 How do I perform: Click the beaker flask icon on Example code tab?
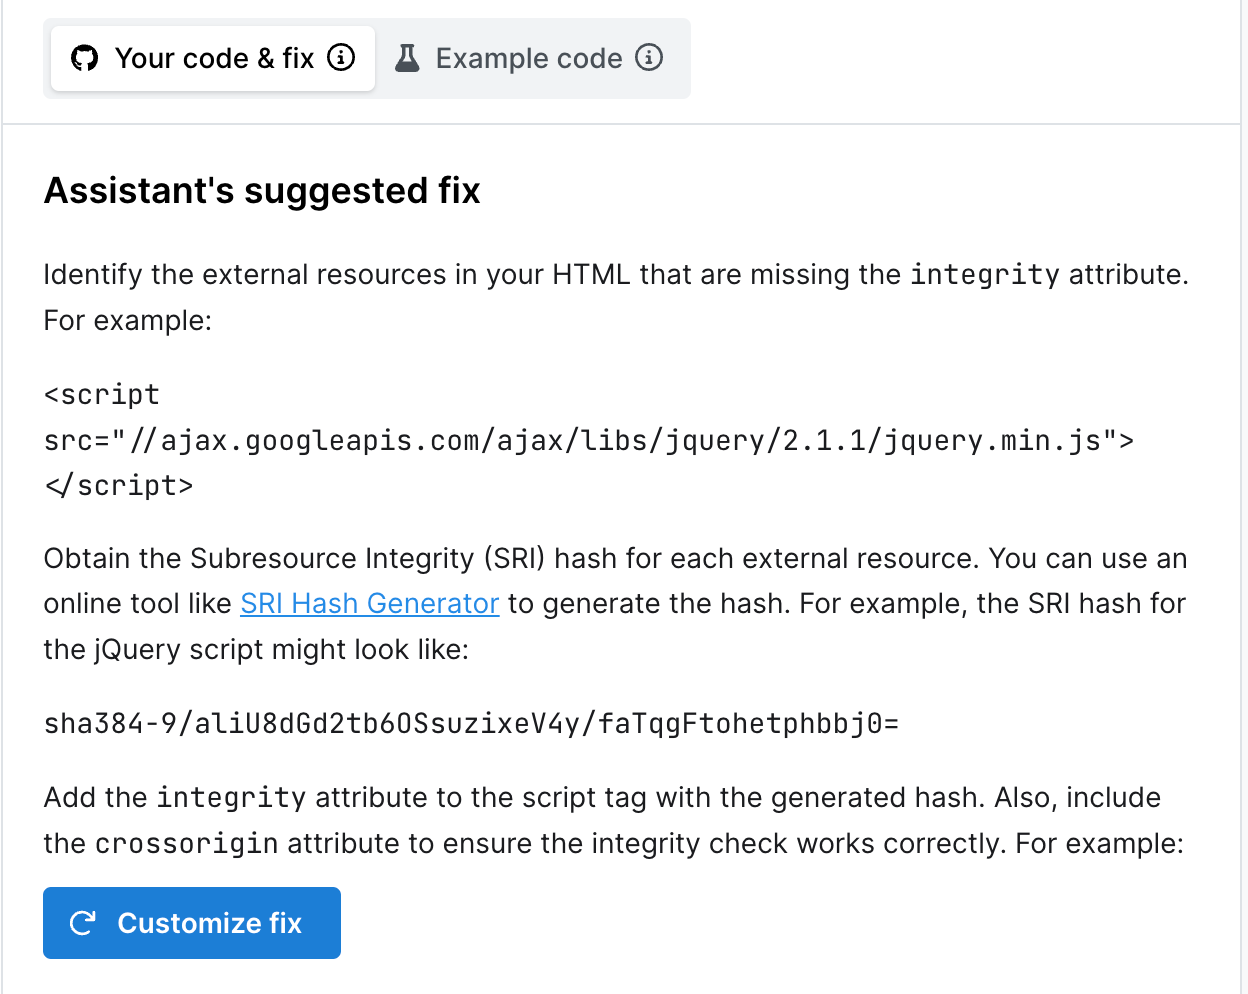(x=407, y=58)
